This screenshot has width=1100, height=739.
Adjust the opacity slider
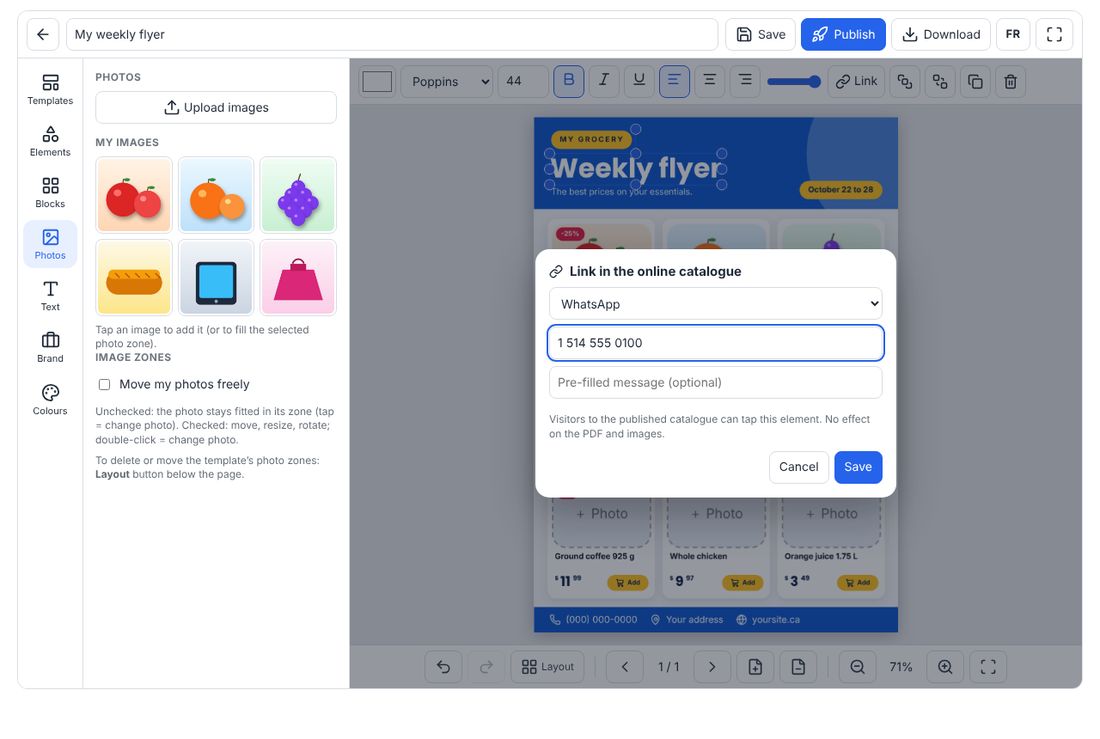794,81
